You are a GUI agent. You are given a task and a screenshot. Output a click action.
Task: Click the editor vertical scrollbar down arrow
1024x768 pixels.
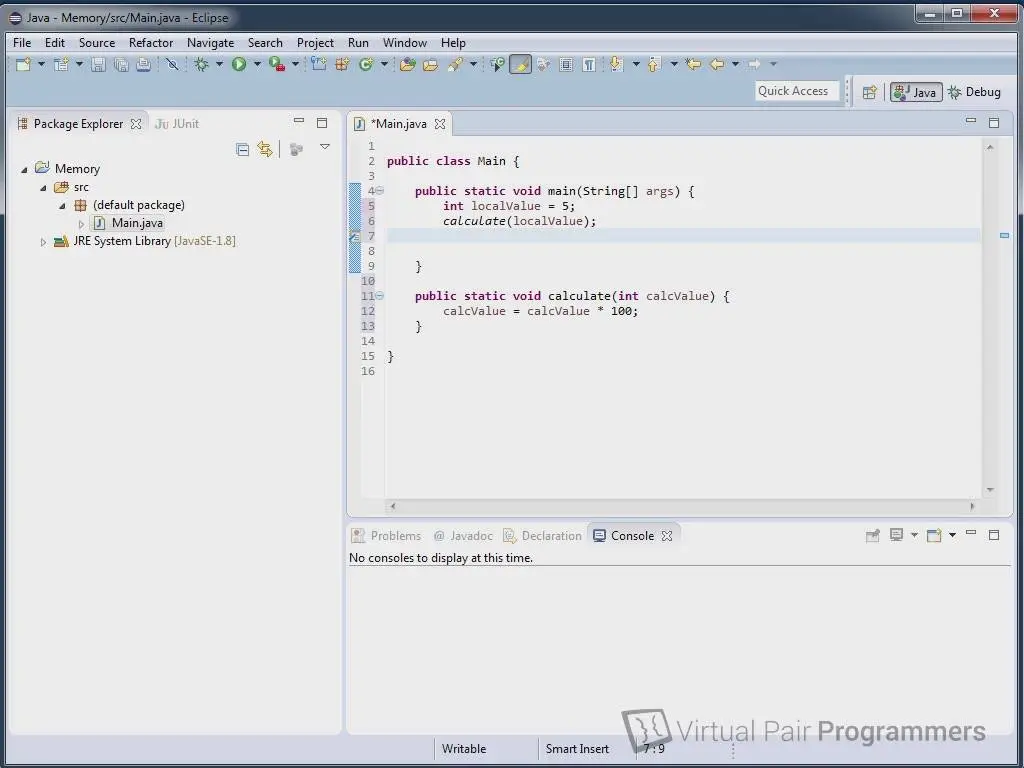990,490
